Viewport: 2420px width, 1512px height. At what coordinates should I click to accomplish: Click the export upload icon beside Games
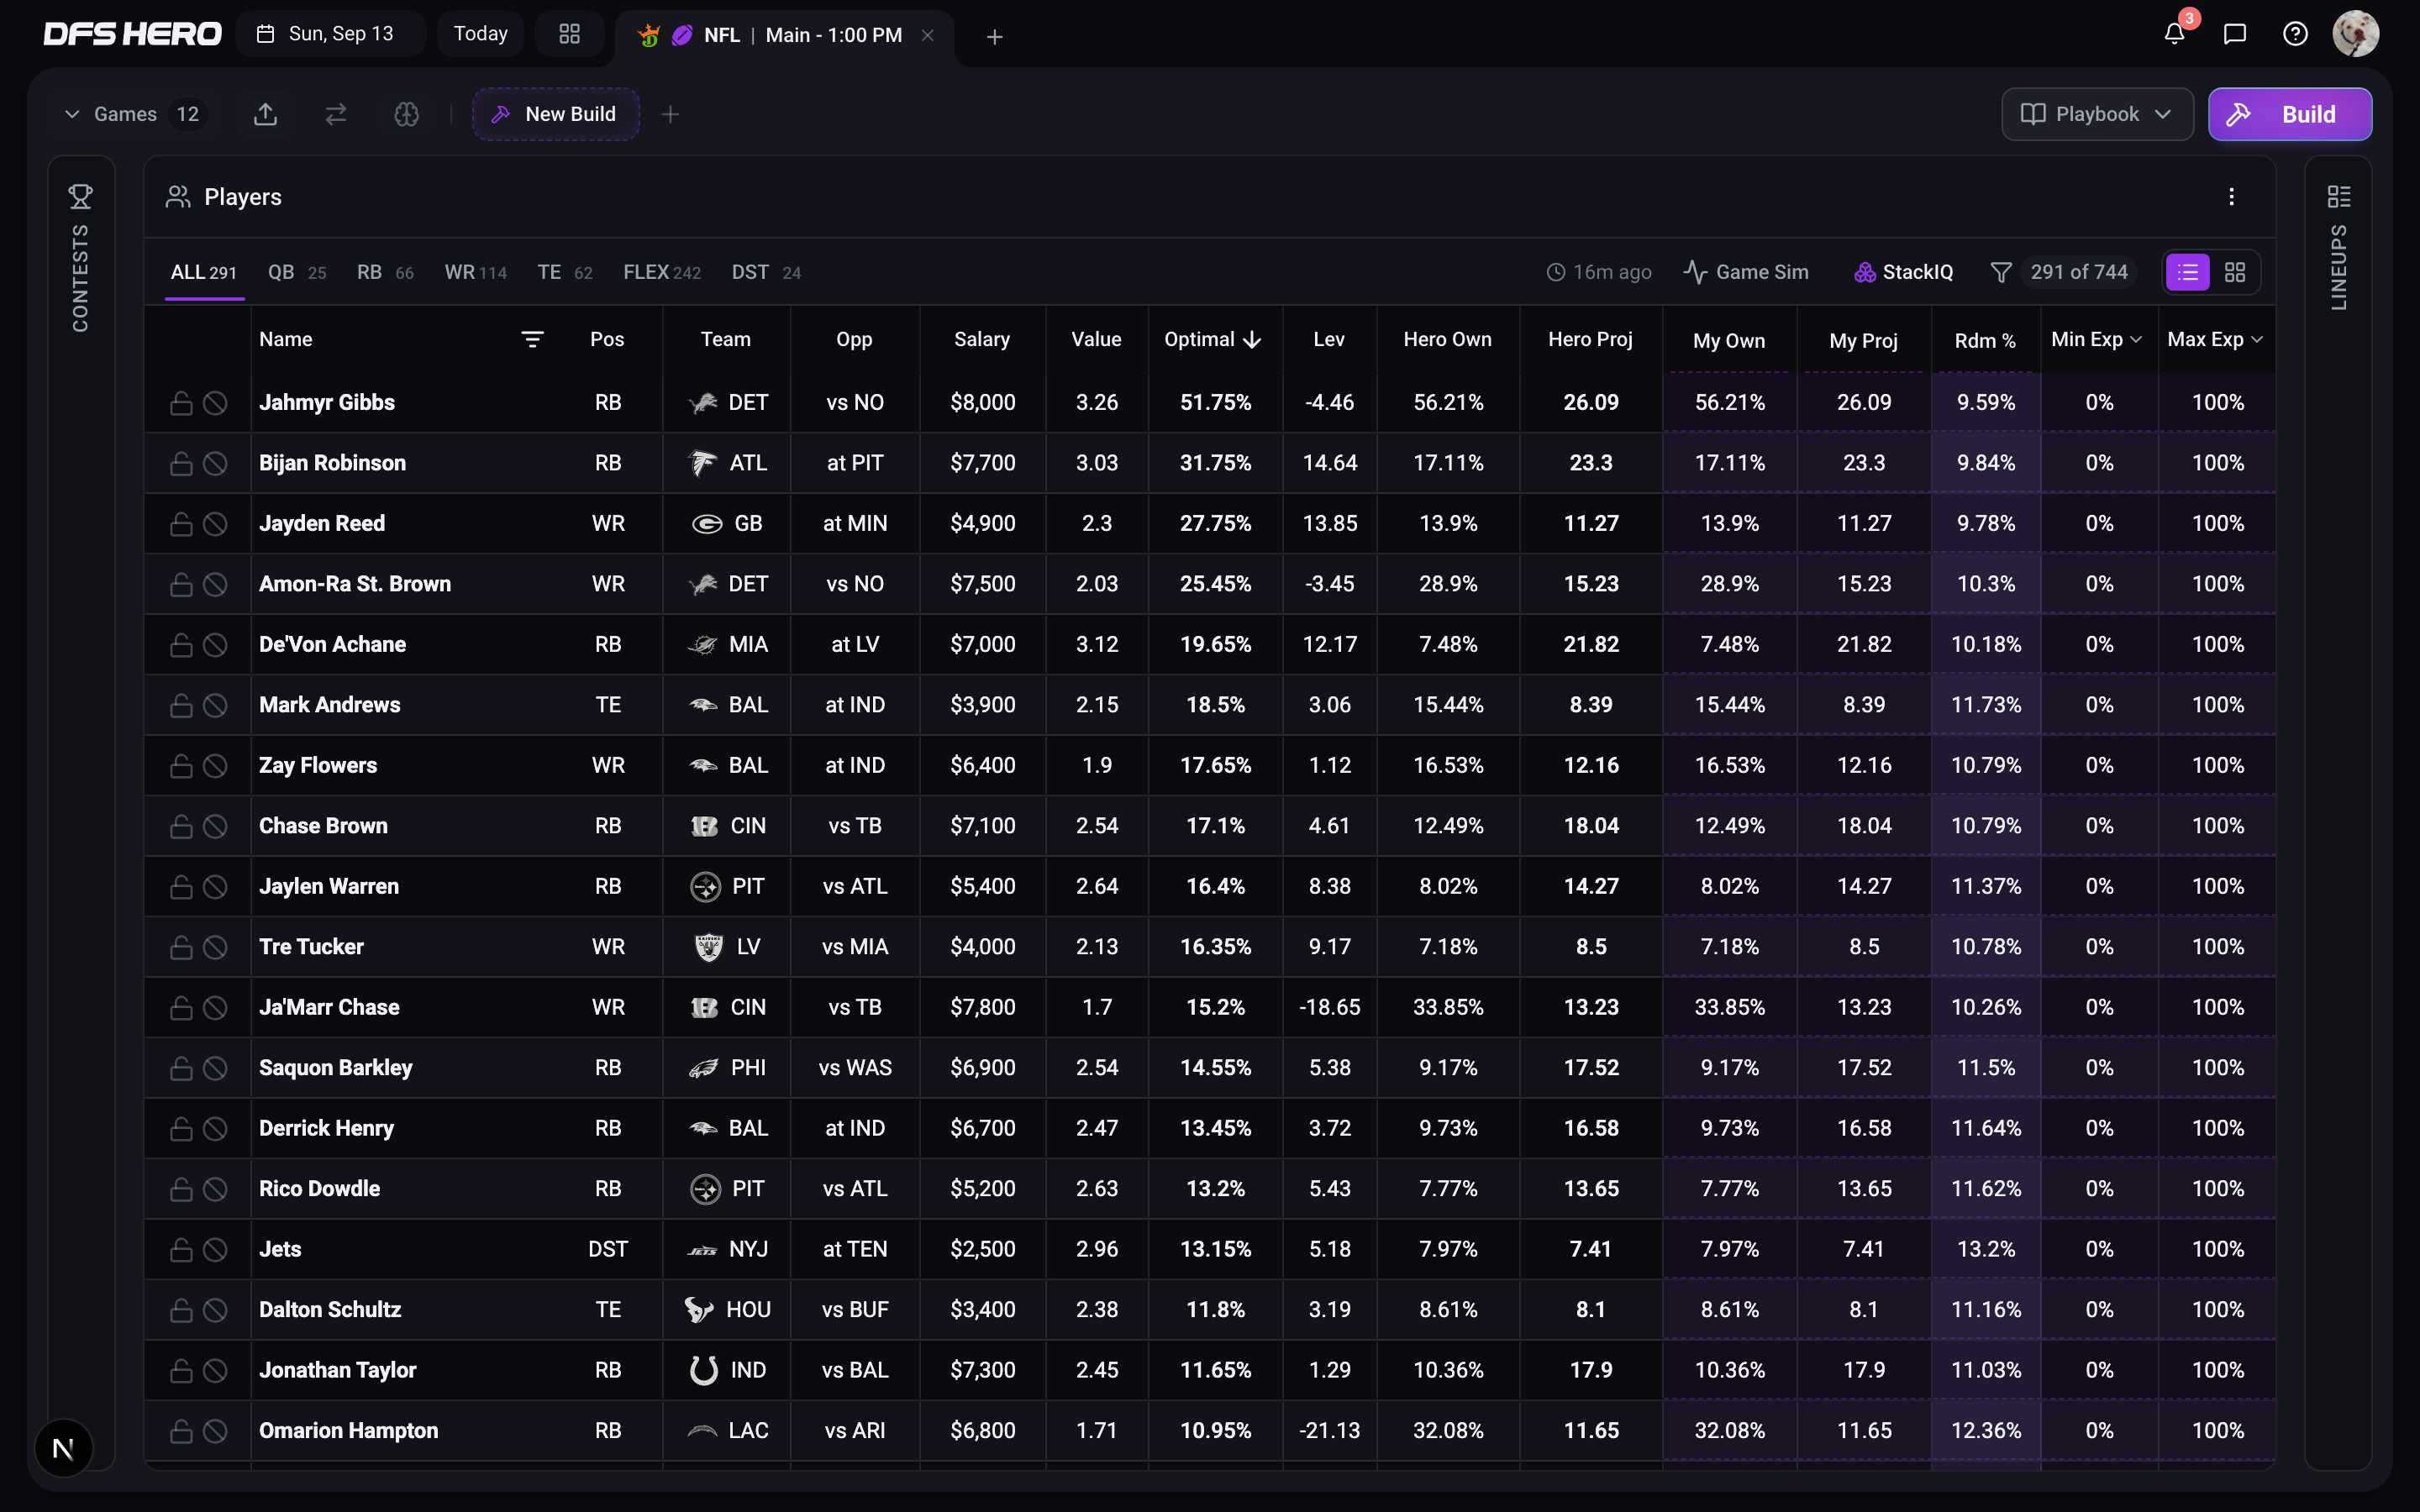pos(265,114)
